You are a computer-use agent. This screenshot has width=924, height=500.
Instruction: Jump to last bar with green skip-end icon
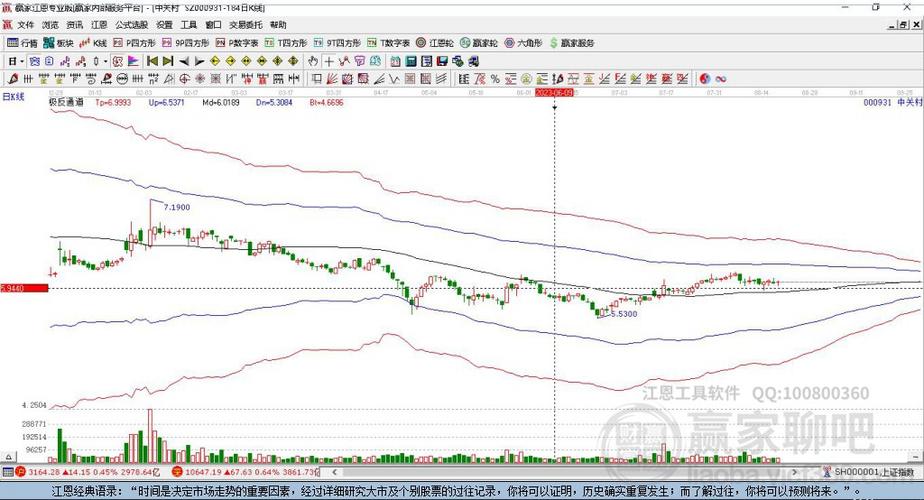[x=168, y=61]
